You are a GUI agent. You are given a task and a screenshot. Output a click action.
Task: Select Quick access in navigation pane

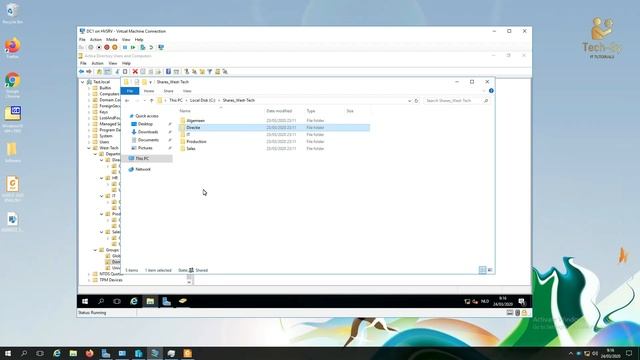coord(147,116)
